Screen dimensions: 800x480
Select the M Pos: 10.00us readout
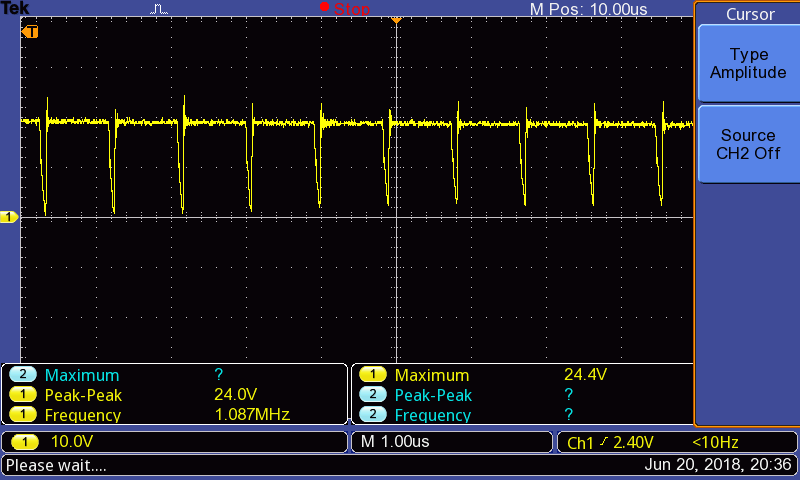tap(588, 9)
